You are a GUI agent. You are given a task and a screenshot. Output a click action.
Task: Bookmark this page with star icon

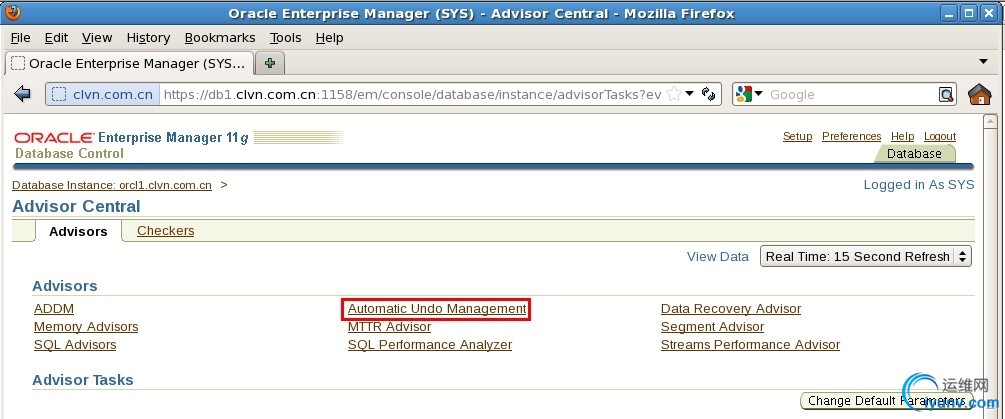[675, 94]
